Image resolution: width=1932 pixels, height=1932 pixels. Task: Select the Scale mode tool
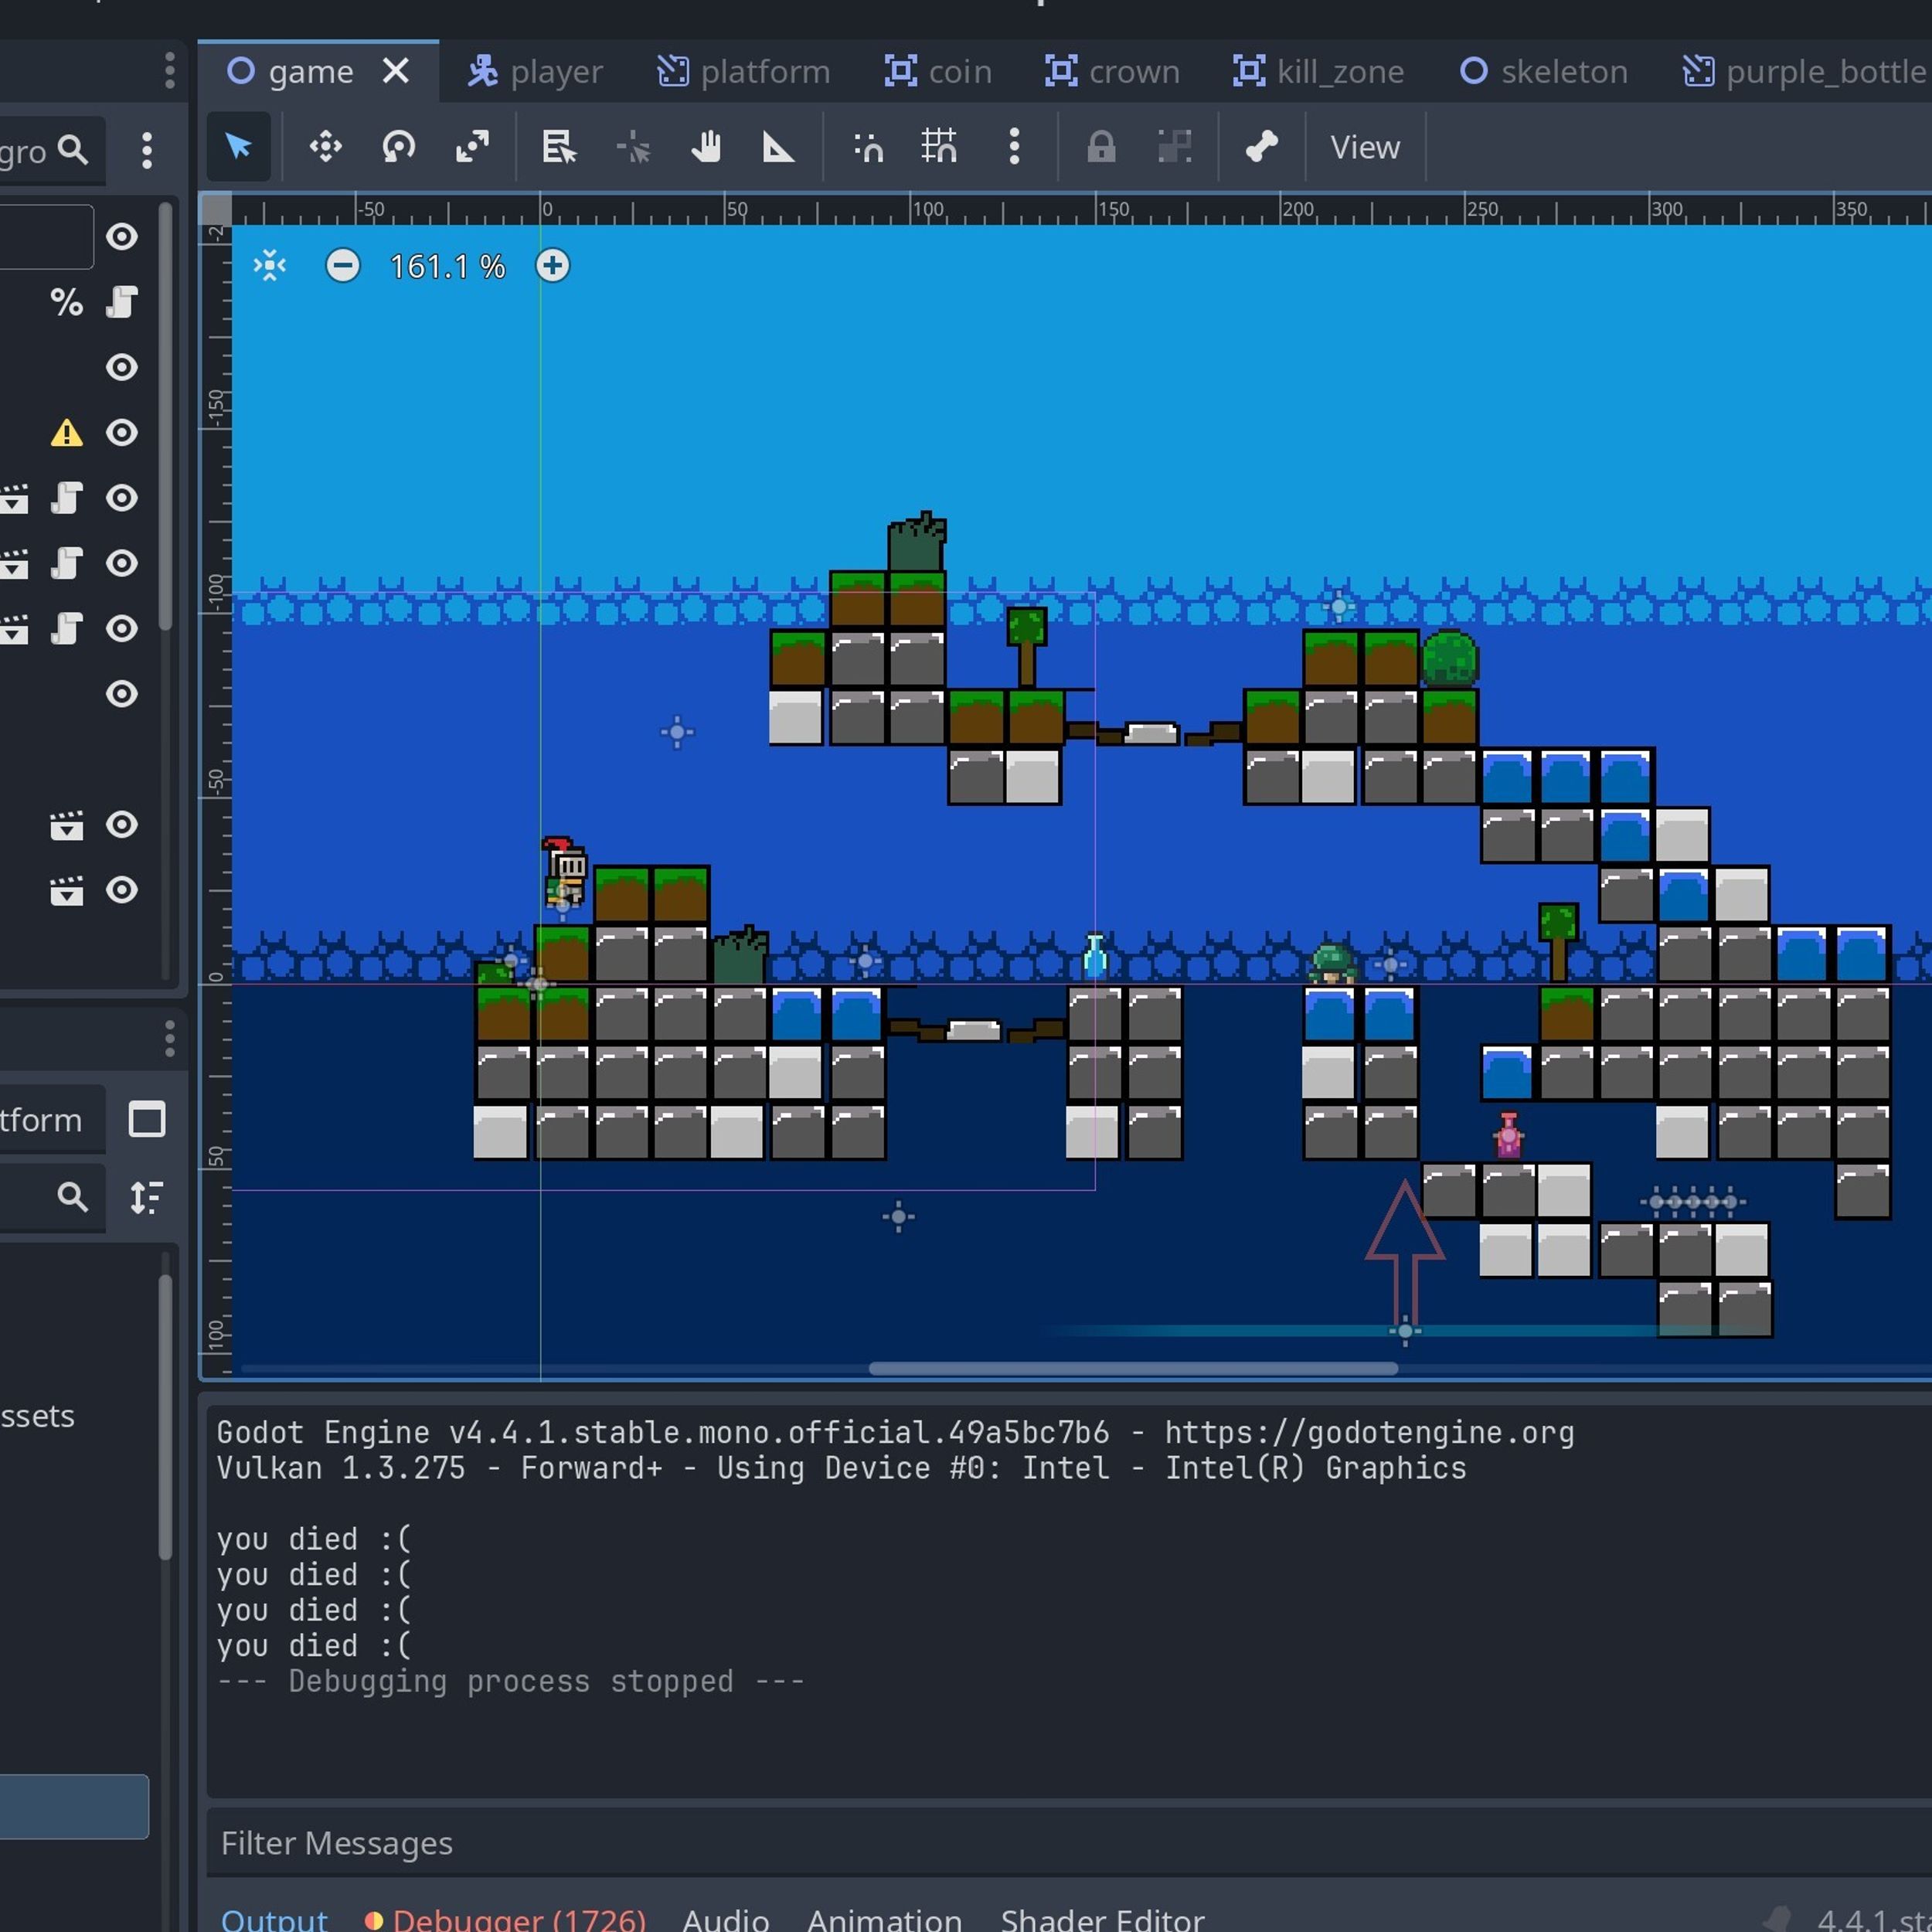click(472, 148)
